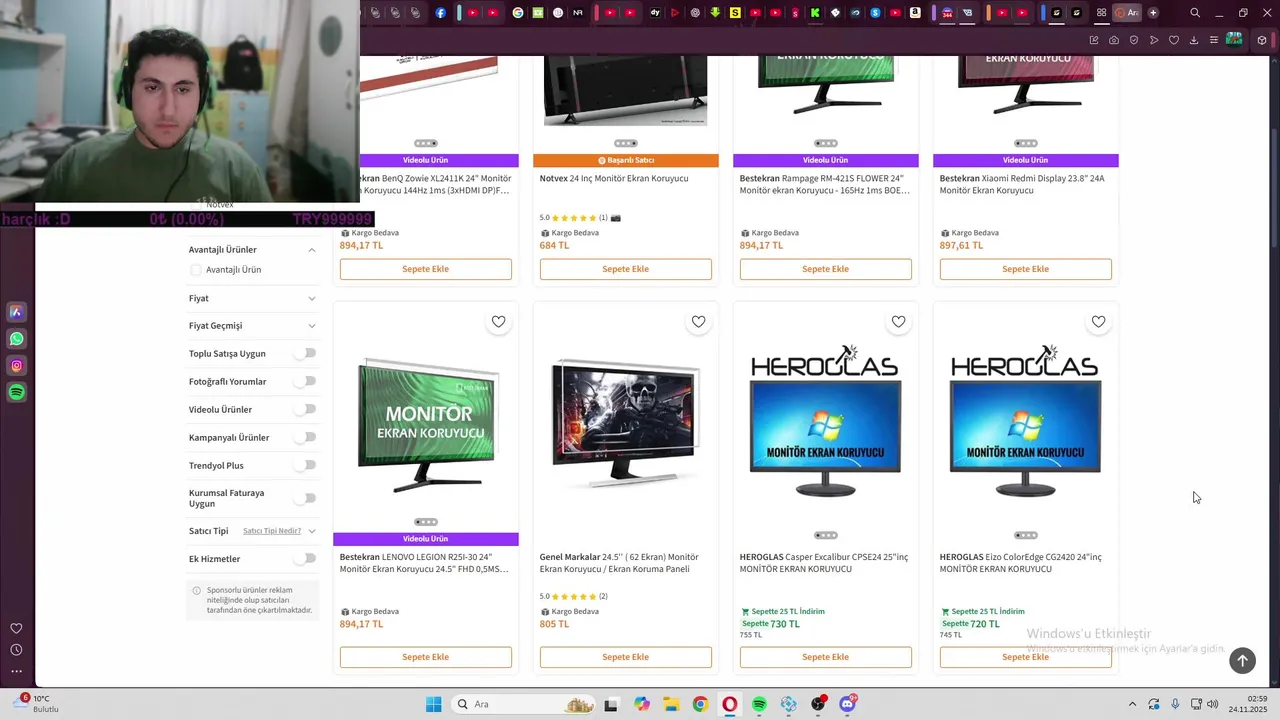Viewport: 1280px width, 720px height.
Task: Open Opera downloads icon
Action: click(x=1194, y=40)
